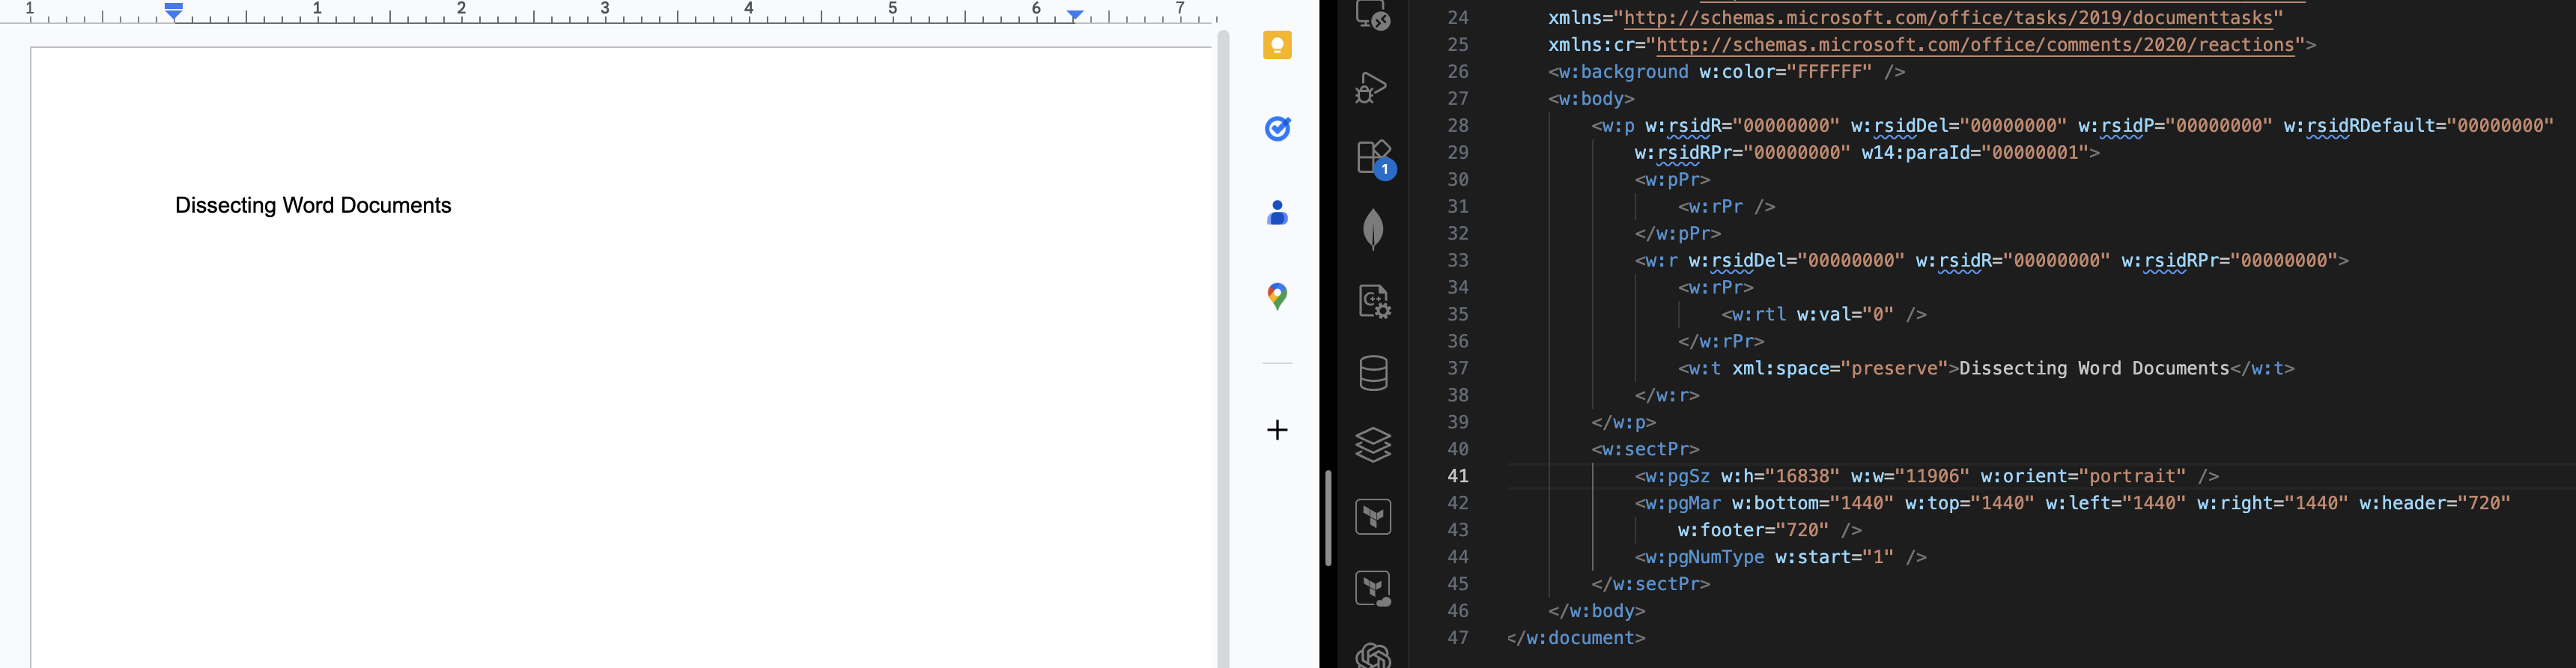Image resolution: width=2576 pixels, height=668 pixels.
Task: Click the w14:paraId="00000001" attribute
Action: 1976,153
